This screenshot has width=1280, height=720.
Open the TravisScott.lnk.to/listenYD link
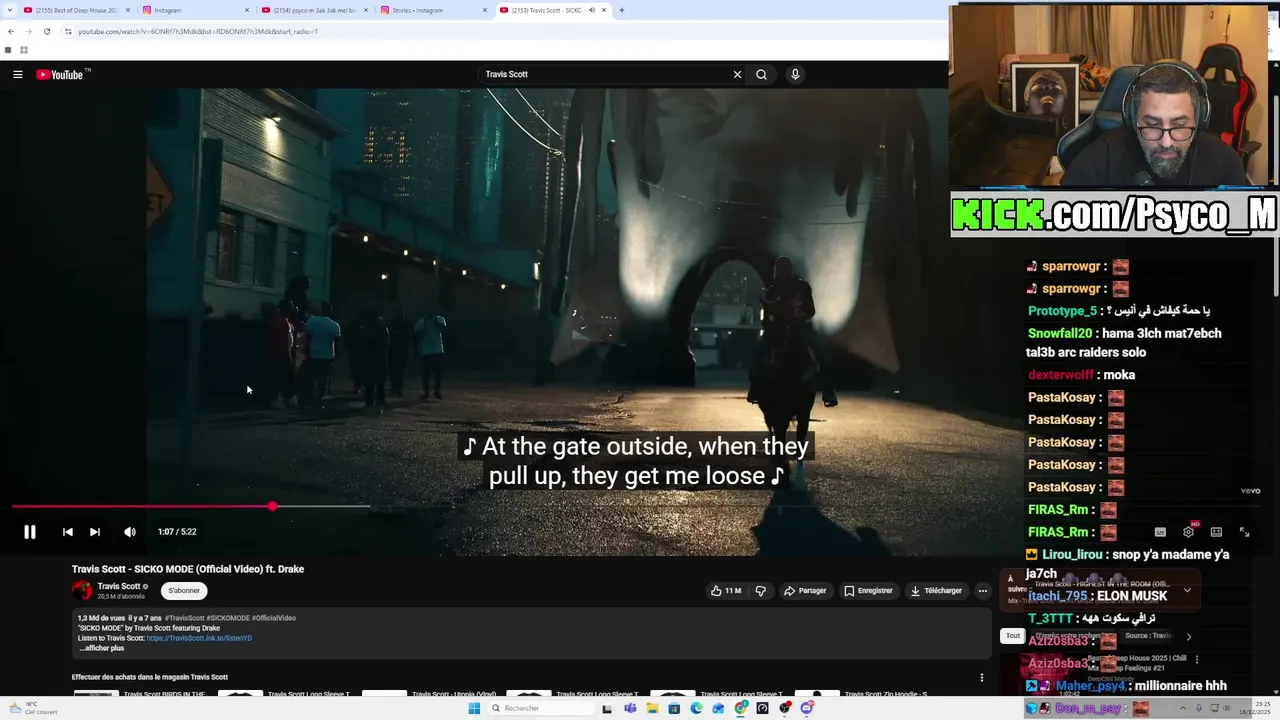click(199, 638)
